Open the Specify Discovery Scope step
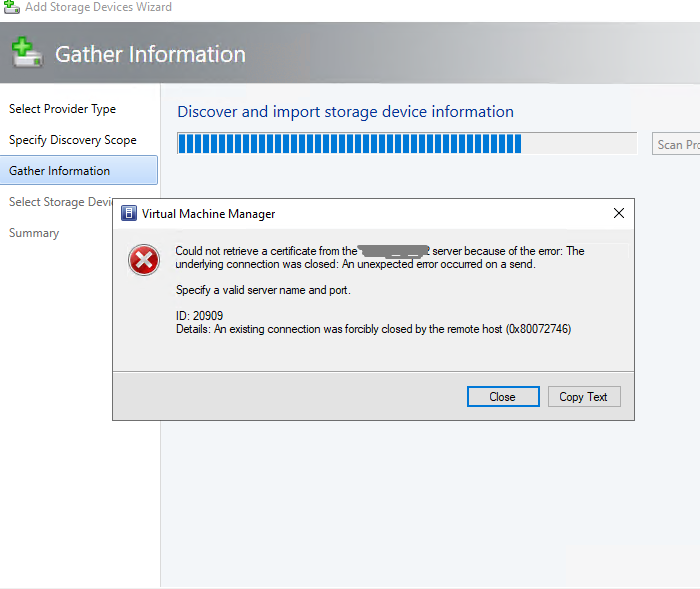 [x=73, y=140]
